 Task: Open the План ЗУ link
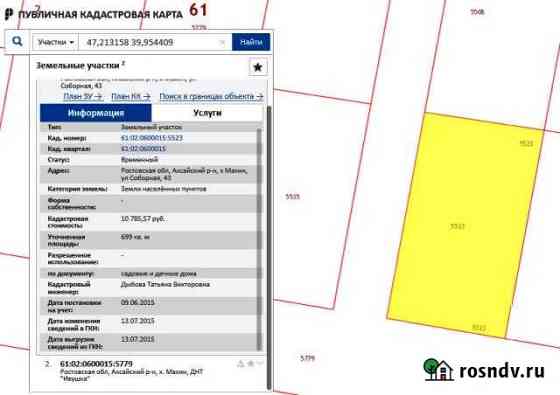click(x=83, y=96)
